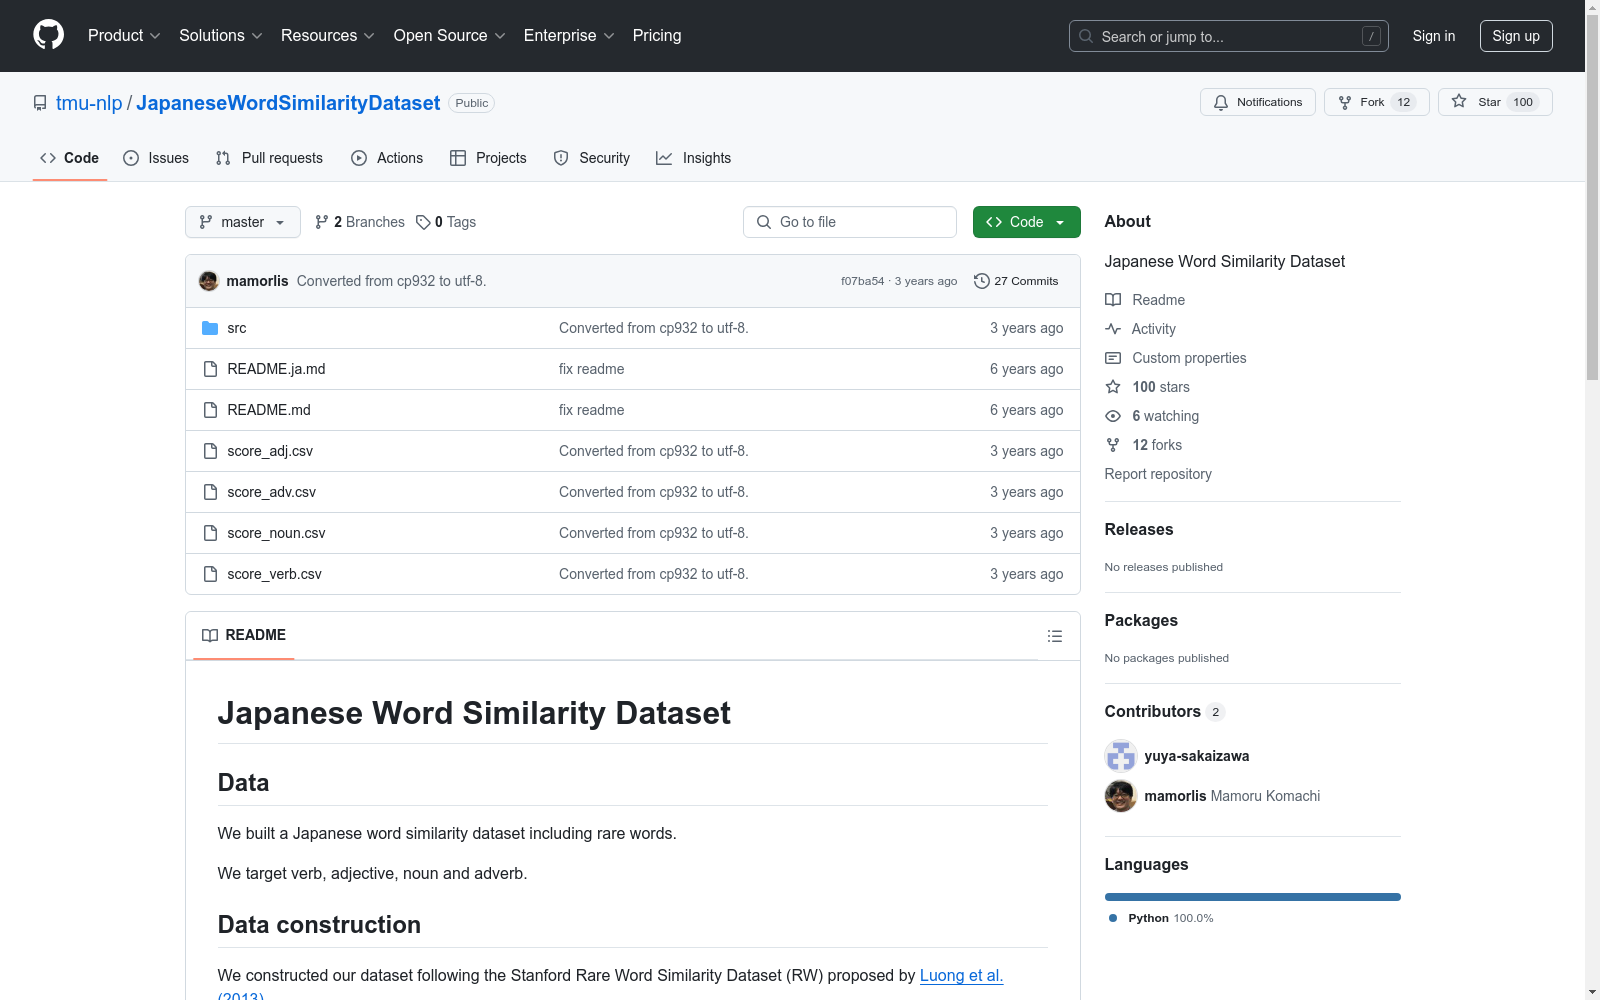
Task: Focus the Go to file field
Action: [850, 222]
